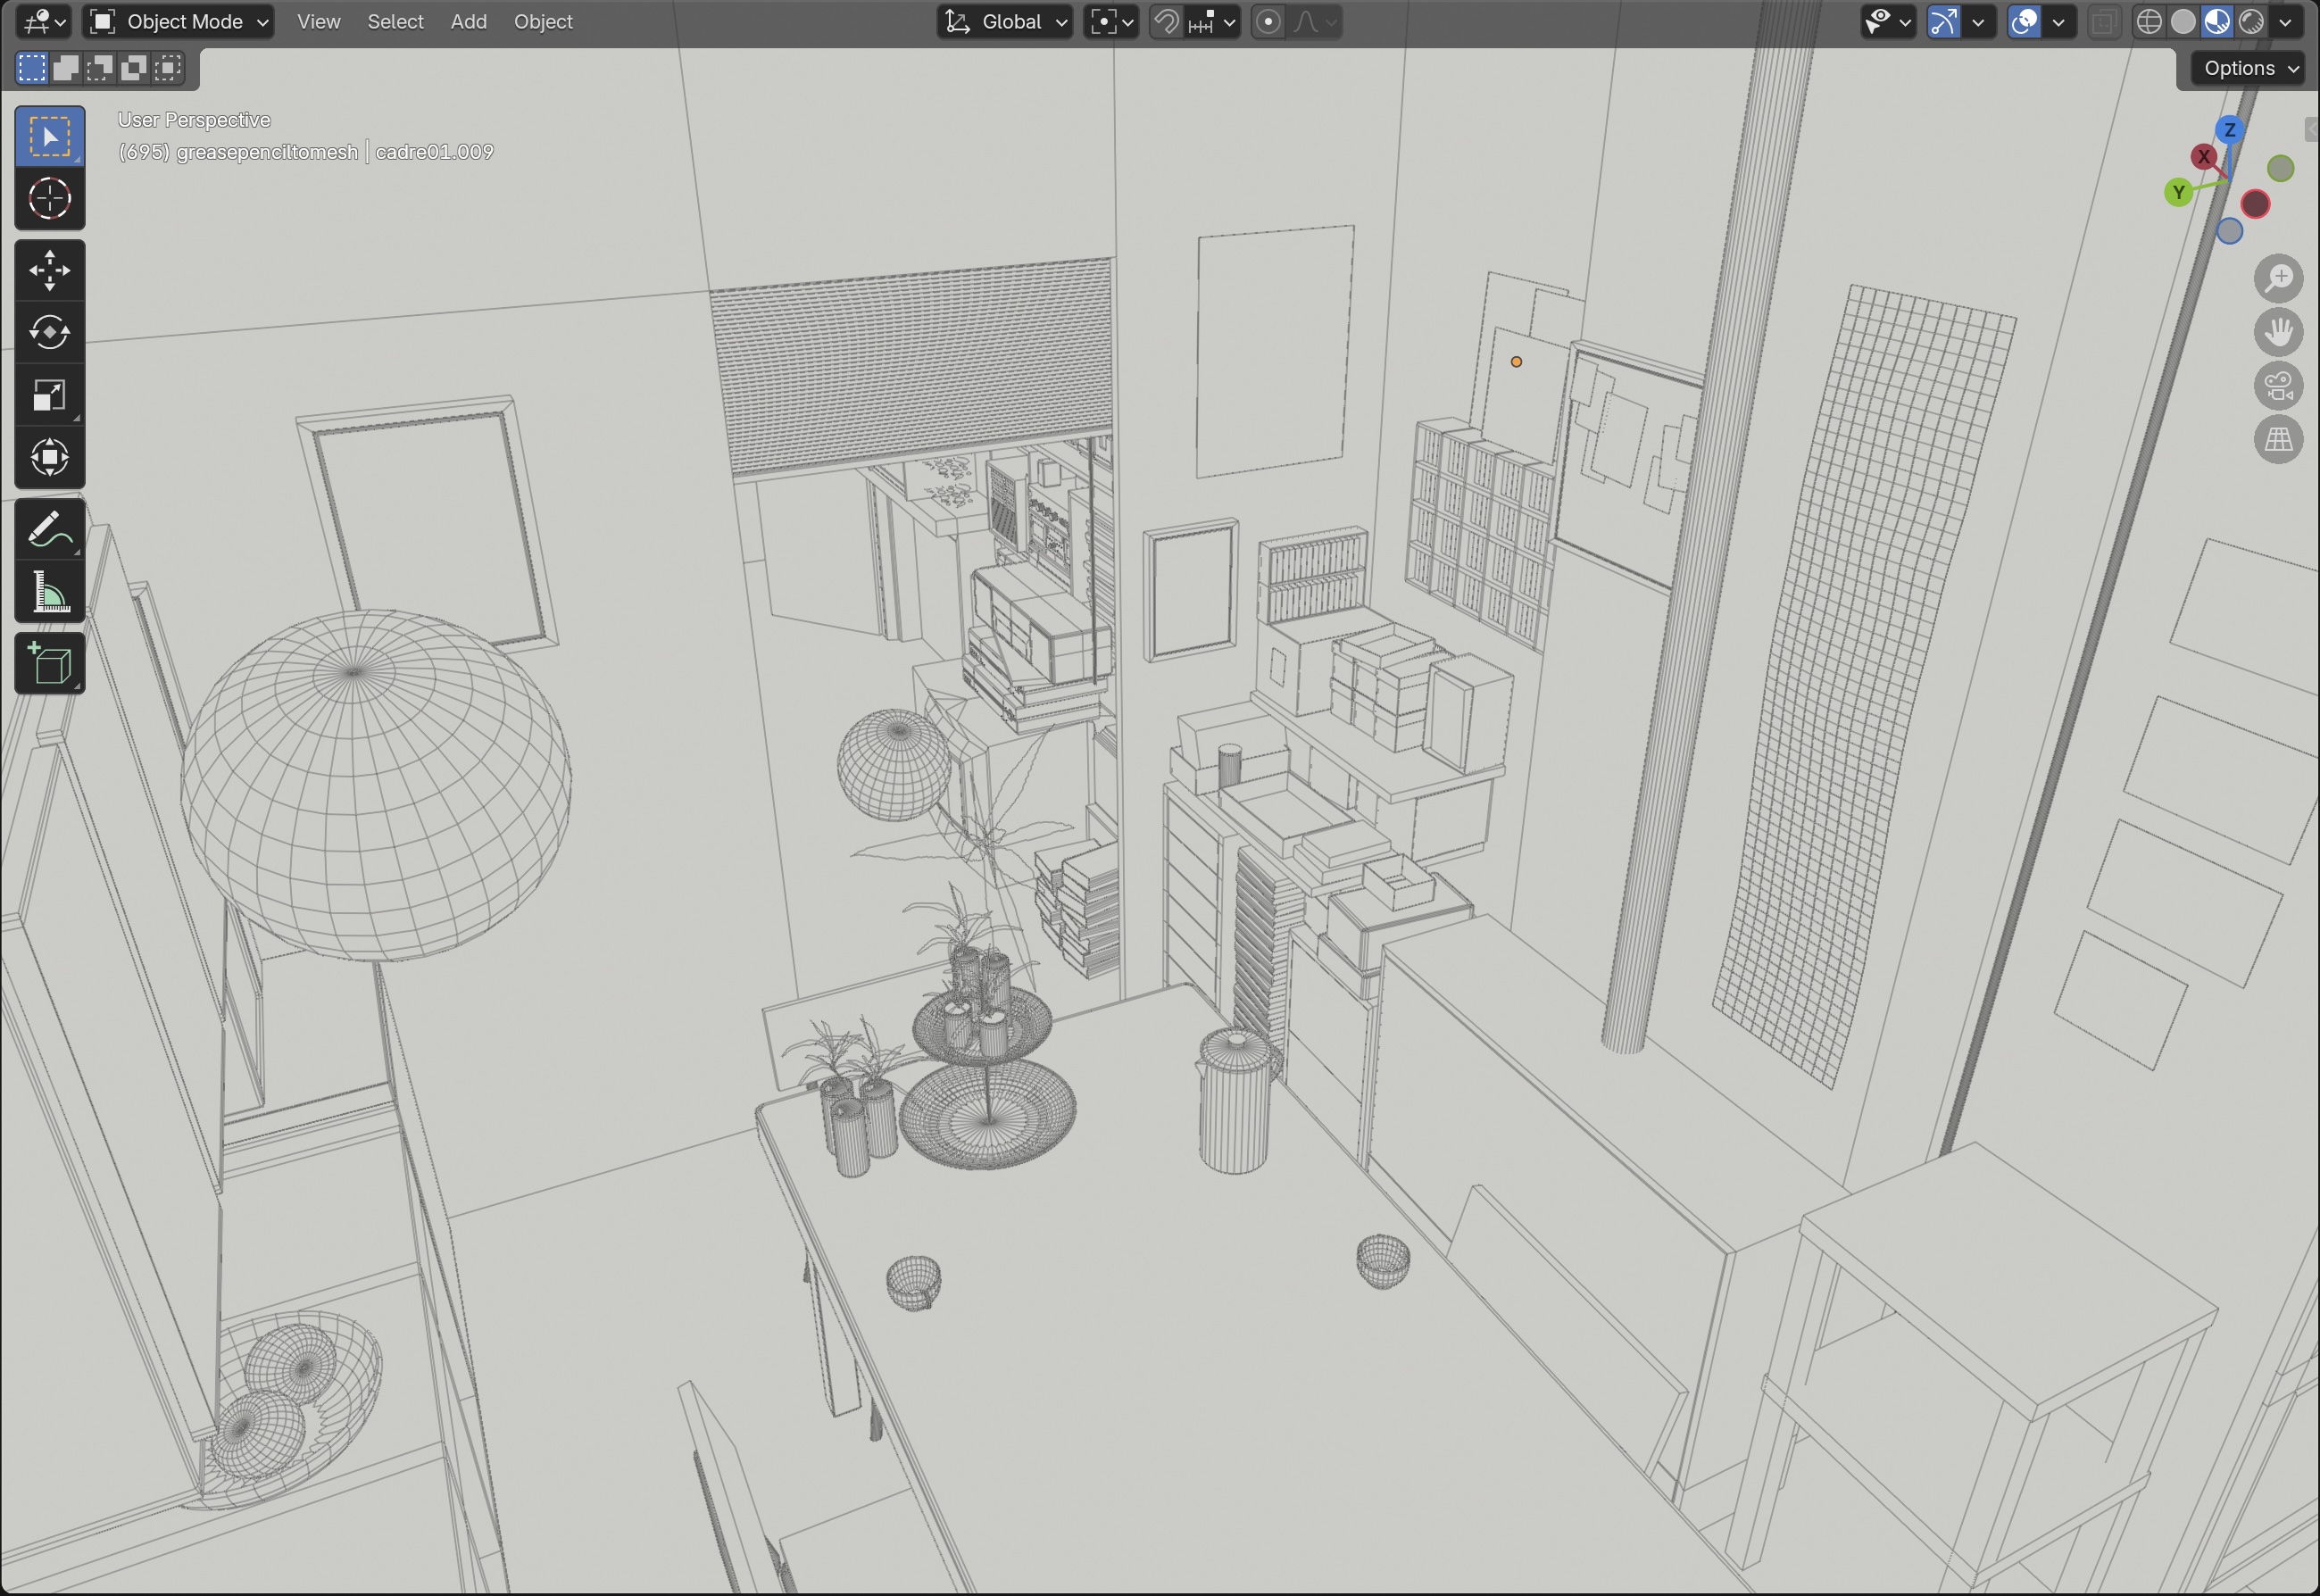Toggle X-ray mode button
The height and width of the screenshot is (1596, 2320).
point(2104,22)
